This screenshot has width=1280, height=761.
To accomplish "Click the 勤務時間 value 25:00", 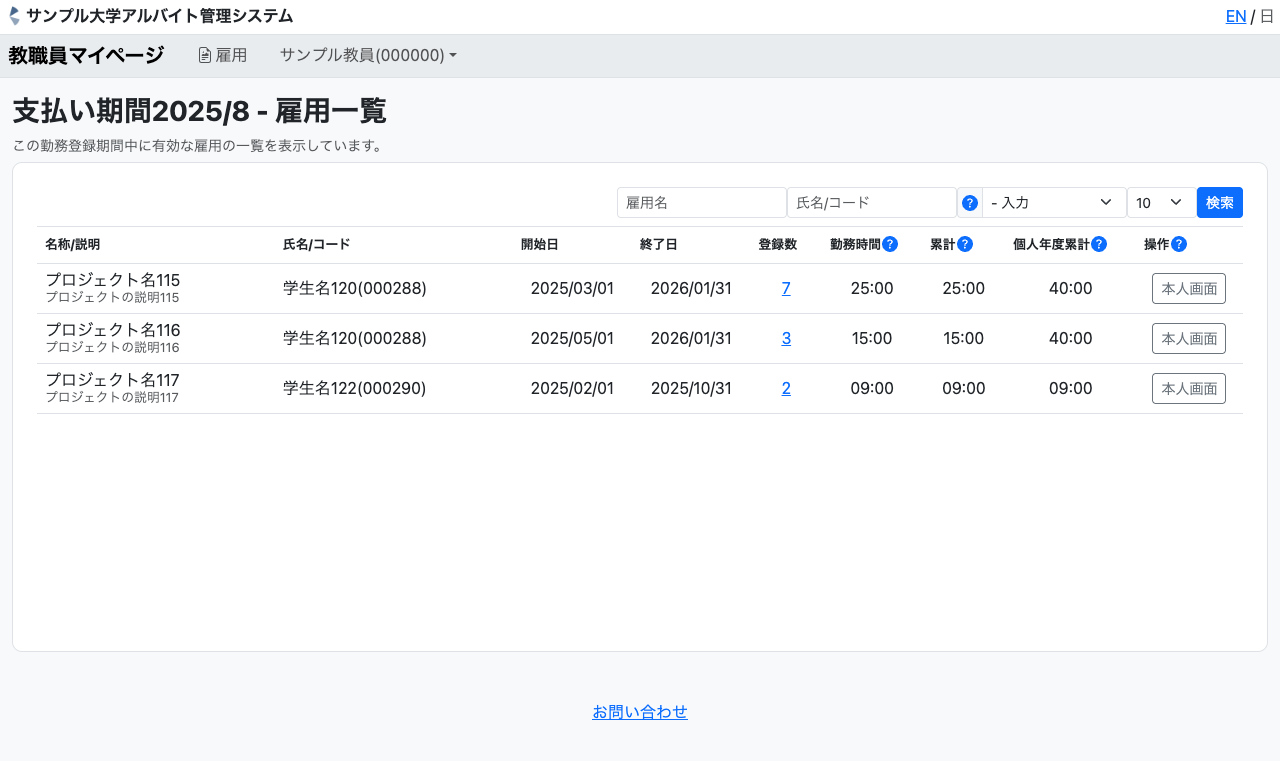I will tap(872, 289).
